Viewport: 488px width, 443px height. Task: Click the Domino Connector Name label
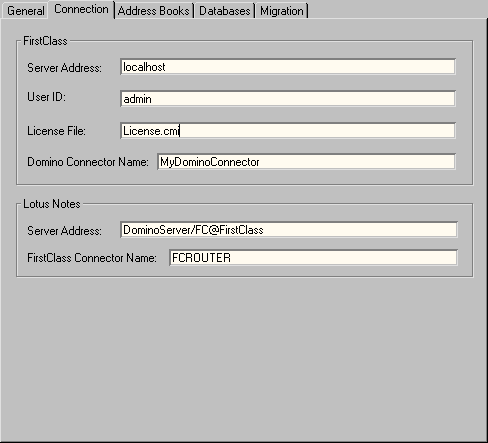click(88, 162)
